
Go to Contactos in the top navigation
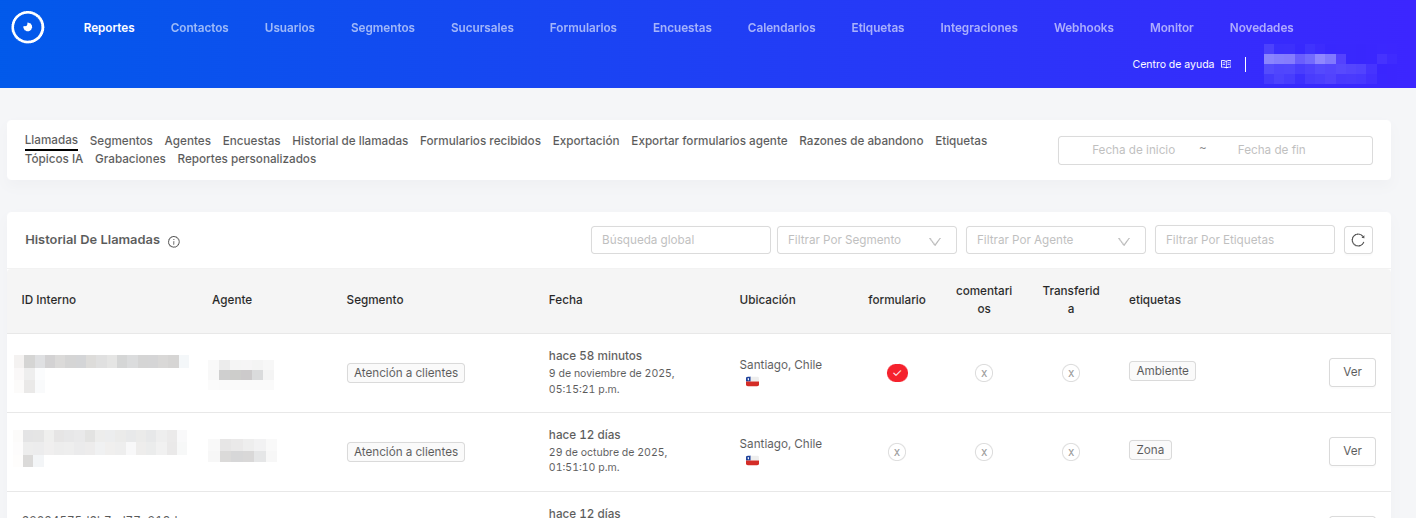pyautogui.click(x=199, y=28)
